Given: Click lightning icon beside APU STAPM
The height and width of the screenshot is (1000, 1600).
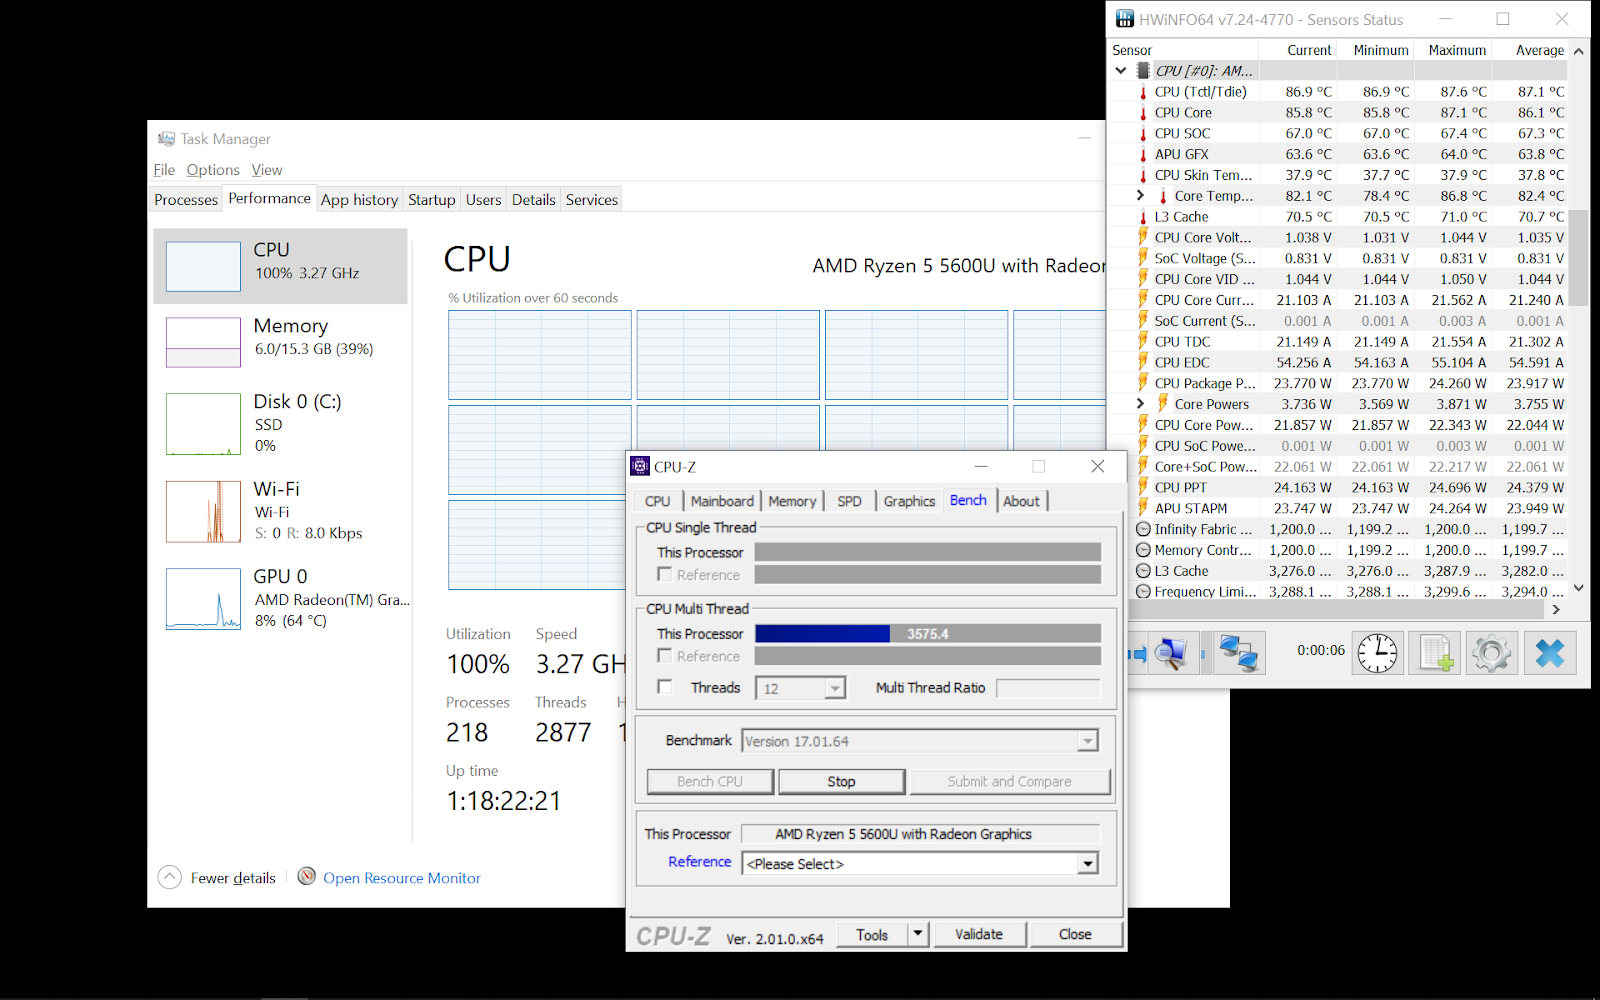Looking at the screenshot, I should point(1143,508).
